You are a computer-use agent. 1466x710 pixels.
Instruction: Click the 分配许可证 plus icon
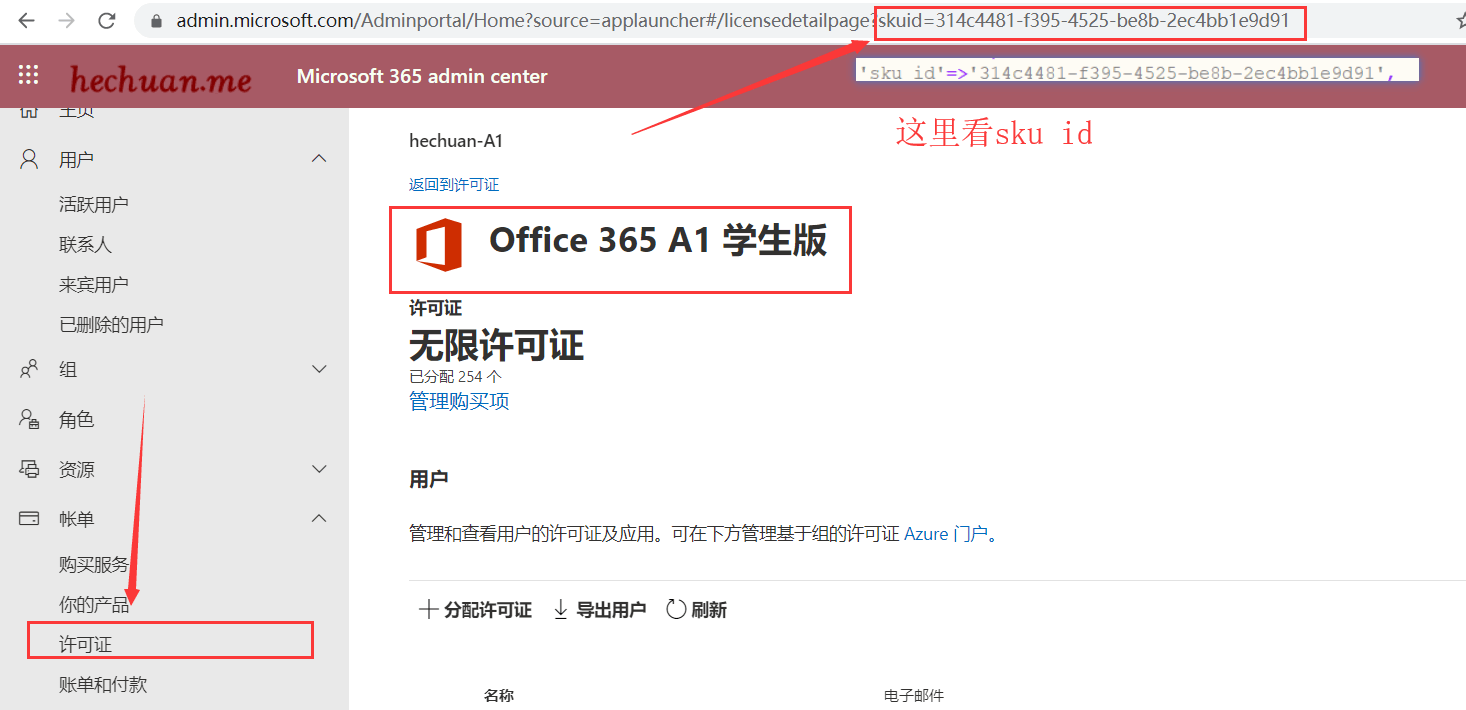(428, 609)
